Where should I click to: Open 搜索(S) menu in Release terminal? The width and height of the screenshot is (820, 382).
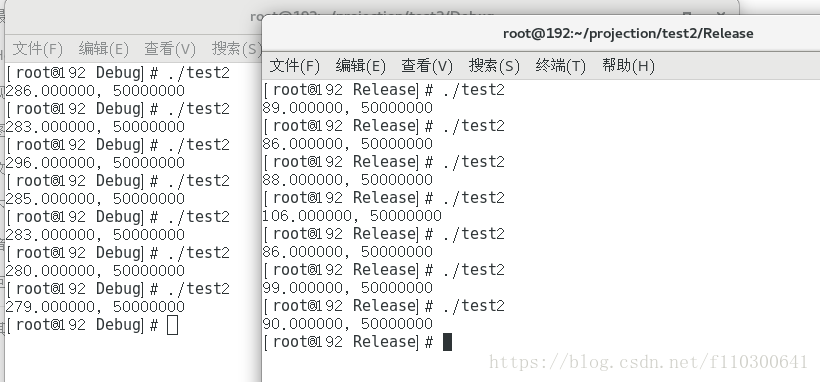point(494,66)
